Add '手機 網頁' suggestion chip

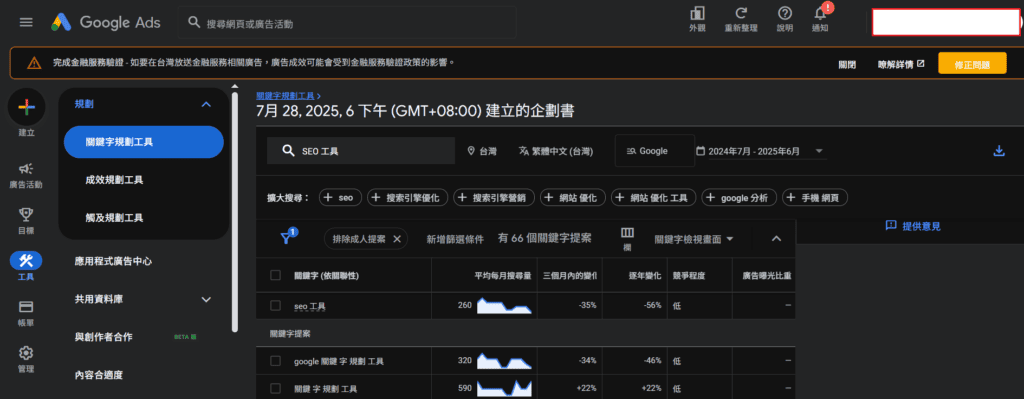[x=815, y=197]
